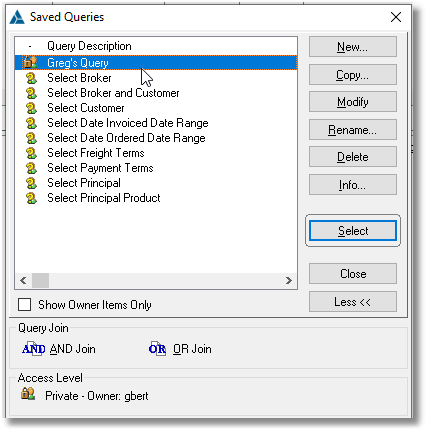Choose the OR Join icon

[x=157, y=349]
